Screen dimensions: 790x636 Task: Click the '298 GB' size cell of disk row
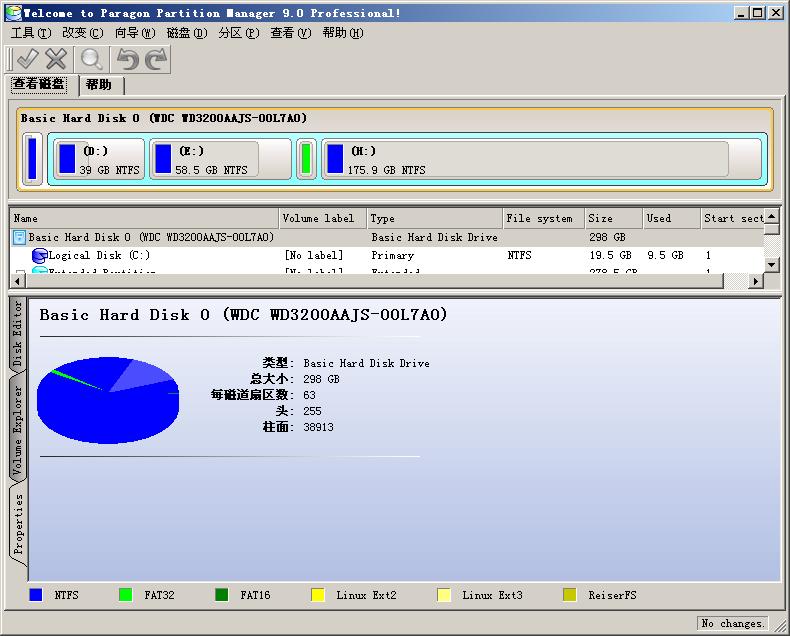pos(608,237)
